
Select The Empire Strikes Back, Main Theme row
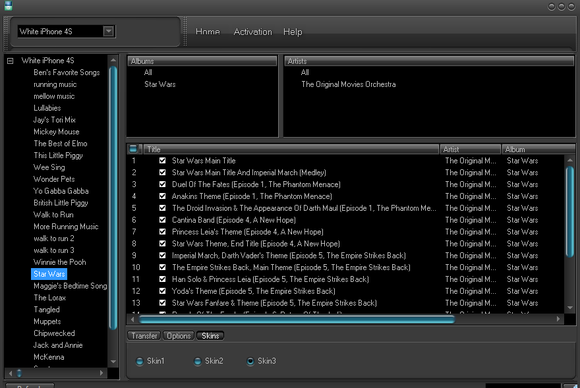tap(345, 267)
